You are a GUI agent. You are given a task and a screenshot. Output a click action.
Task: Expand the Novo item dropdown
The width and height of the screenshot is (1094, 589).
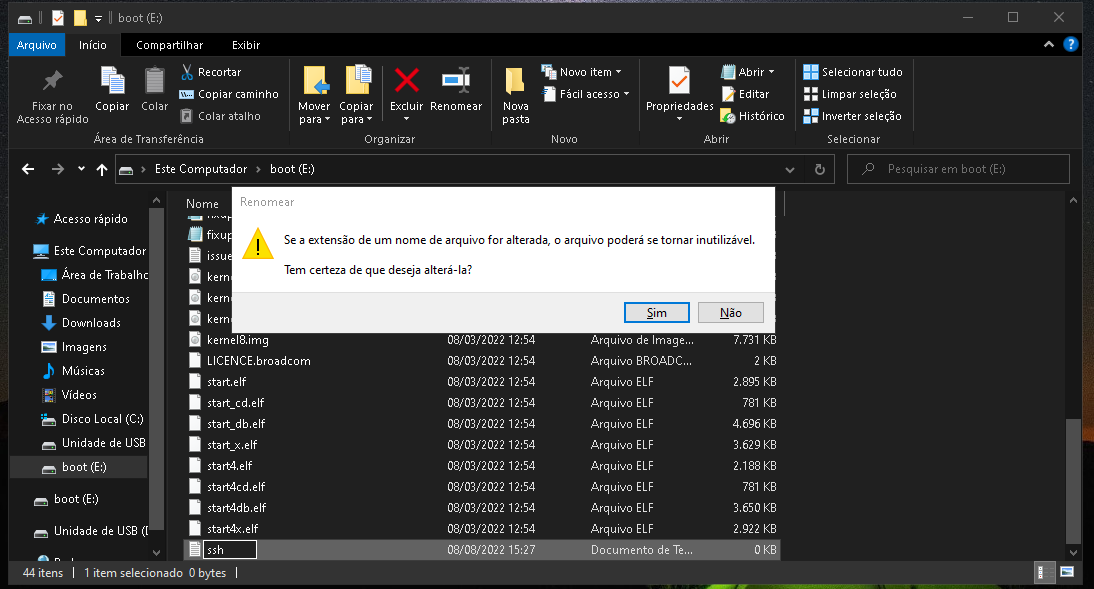(x=582, y=72)
